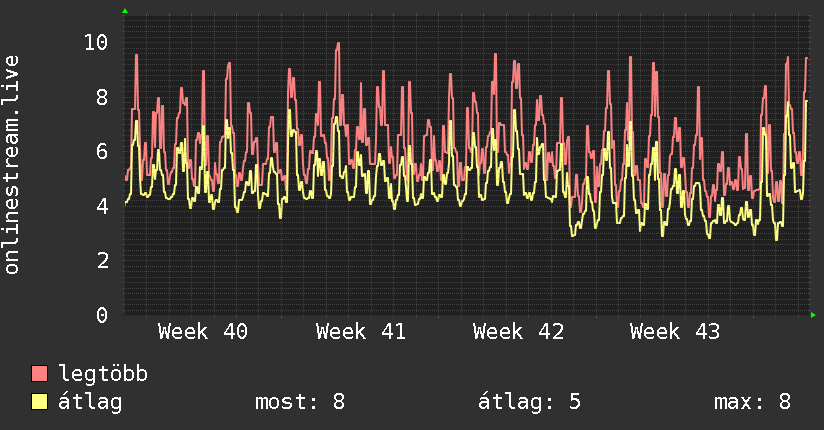Click the y-axis value 0
The image size is (824, 430).
(x=102, y=315)
